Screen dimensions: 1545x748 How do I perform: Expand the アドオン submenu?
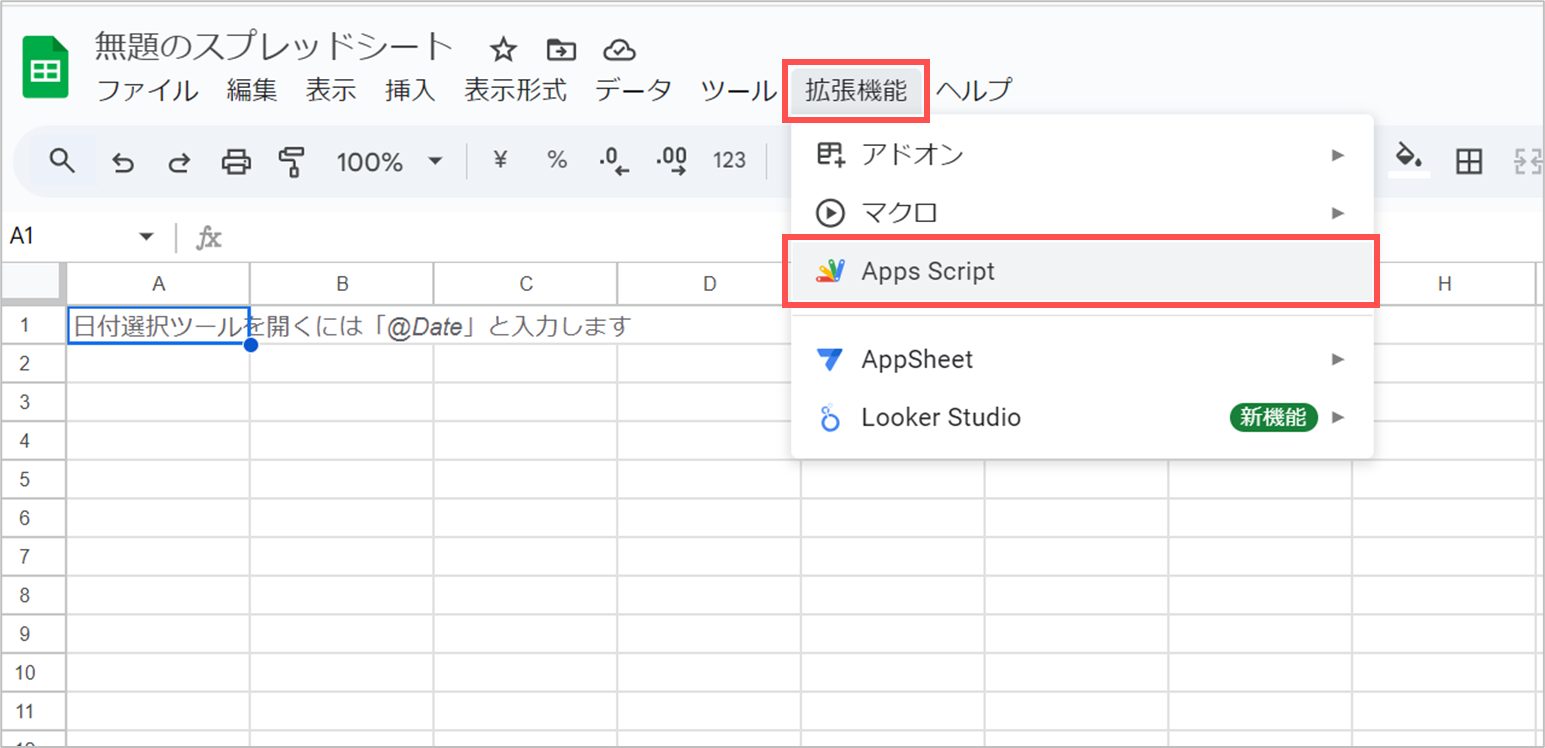coord(1082,155)
